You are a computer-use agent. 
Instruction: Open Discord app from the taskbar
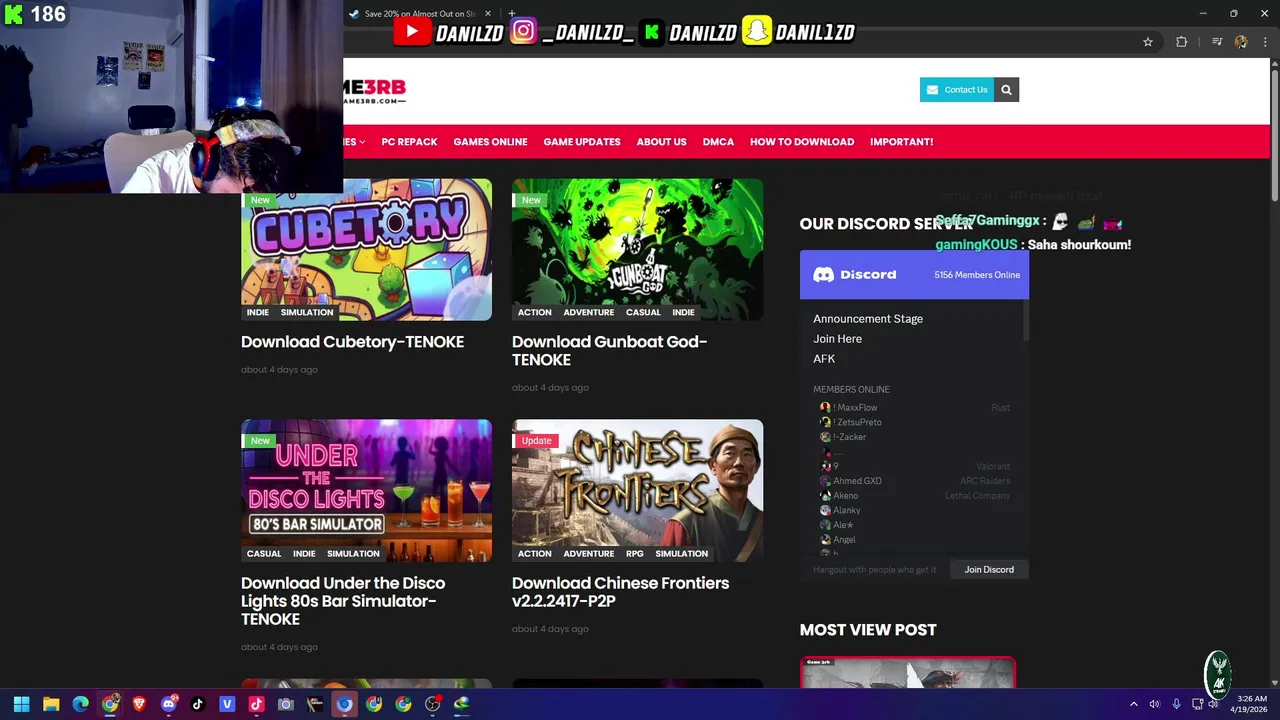[x=168, y=704]
